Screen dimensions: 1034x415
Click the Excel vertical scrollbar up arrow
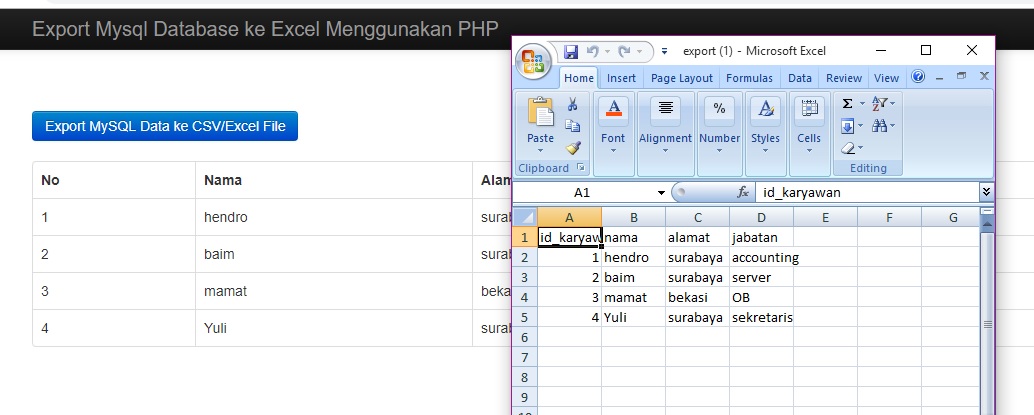click(987, 226)
